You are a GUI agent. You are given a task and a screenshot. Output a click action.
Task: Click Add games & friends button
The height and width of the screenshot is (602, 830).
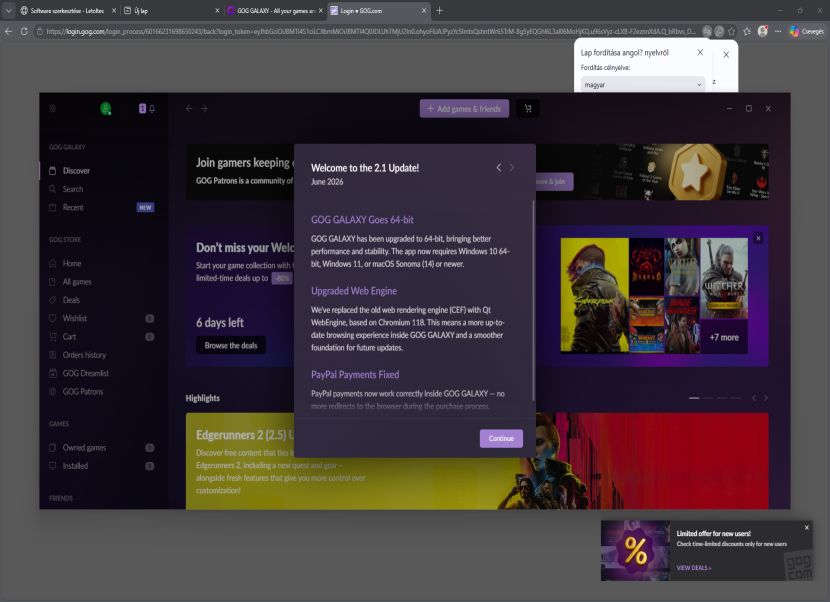[x=464, y=109]
